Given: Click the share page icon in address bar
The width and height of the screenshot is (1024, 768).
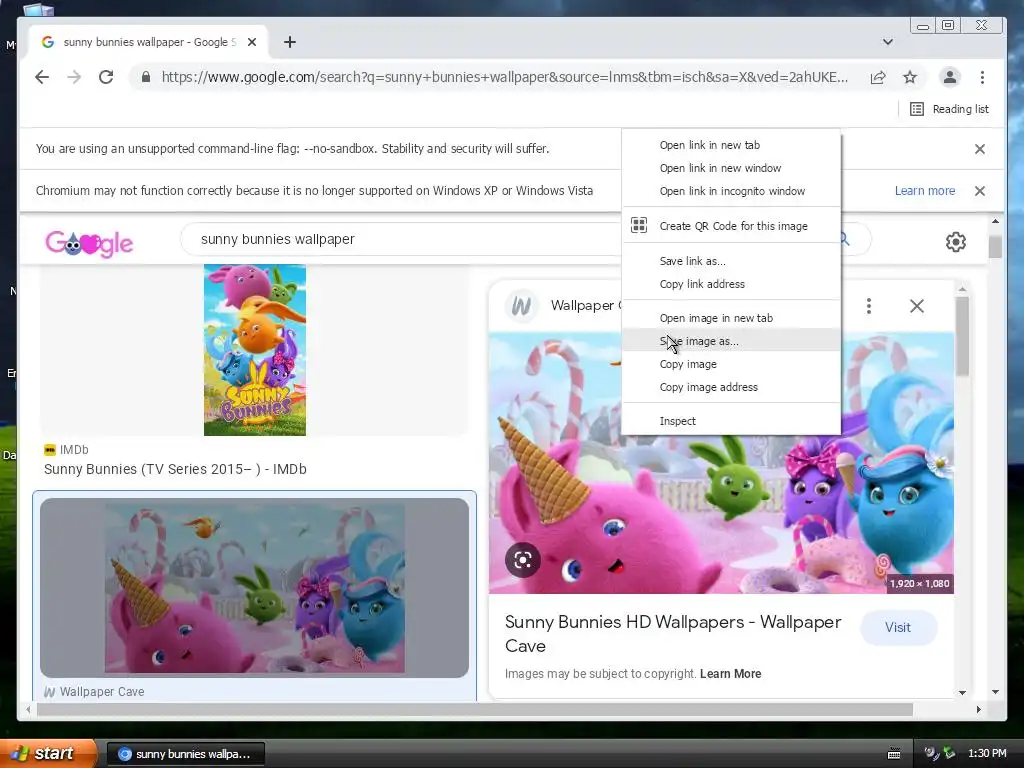Looking at the screenshot, I should coord(878,77).
